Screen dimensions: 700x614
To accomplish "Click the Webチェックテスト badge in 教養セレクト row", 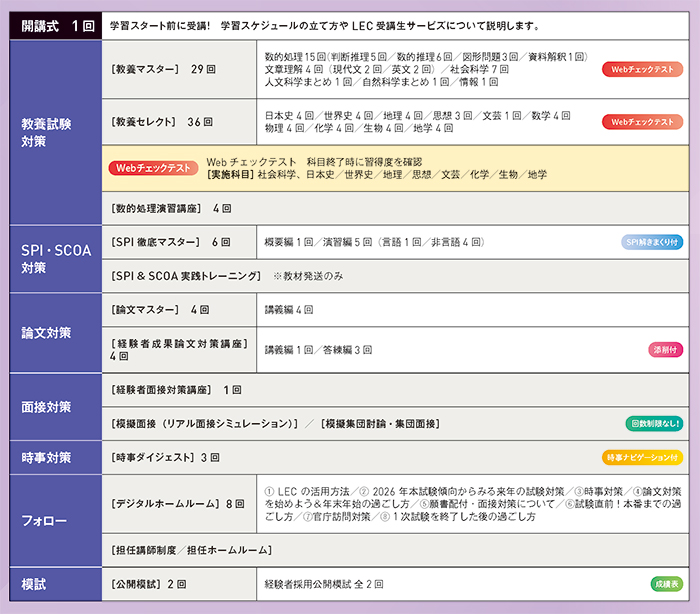I will [x=642, y=122].
